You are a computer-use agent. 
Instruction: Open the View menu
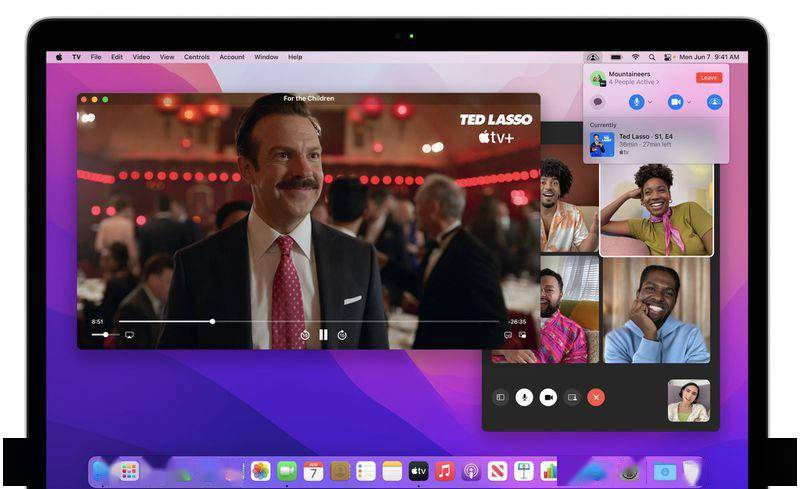click(x=167, y=57)
